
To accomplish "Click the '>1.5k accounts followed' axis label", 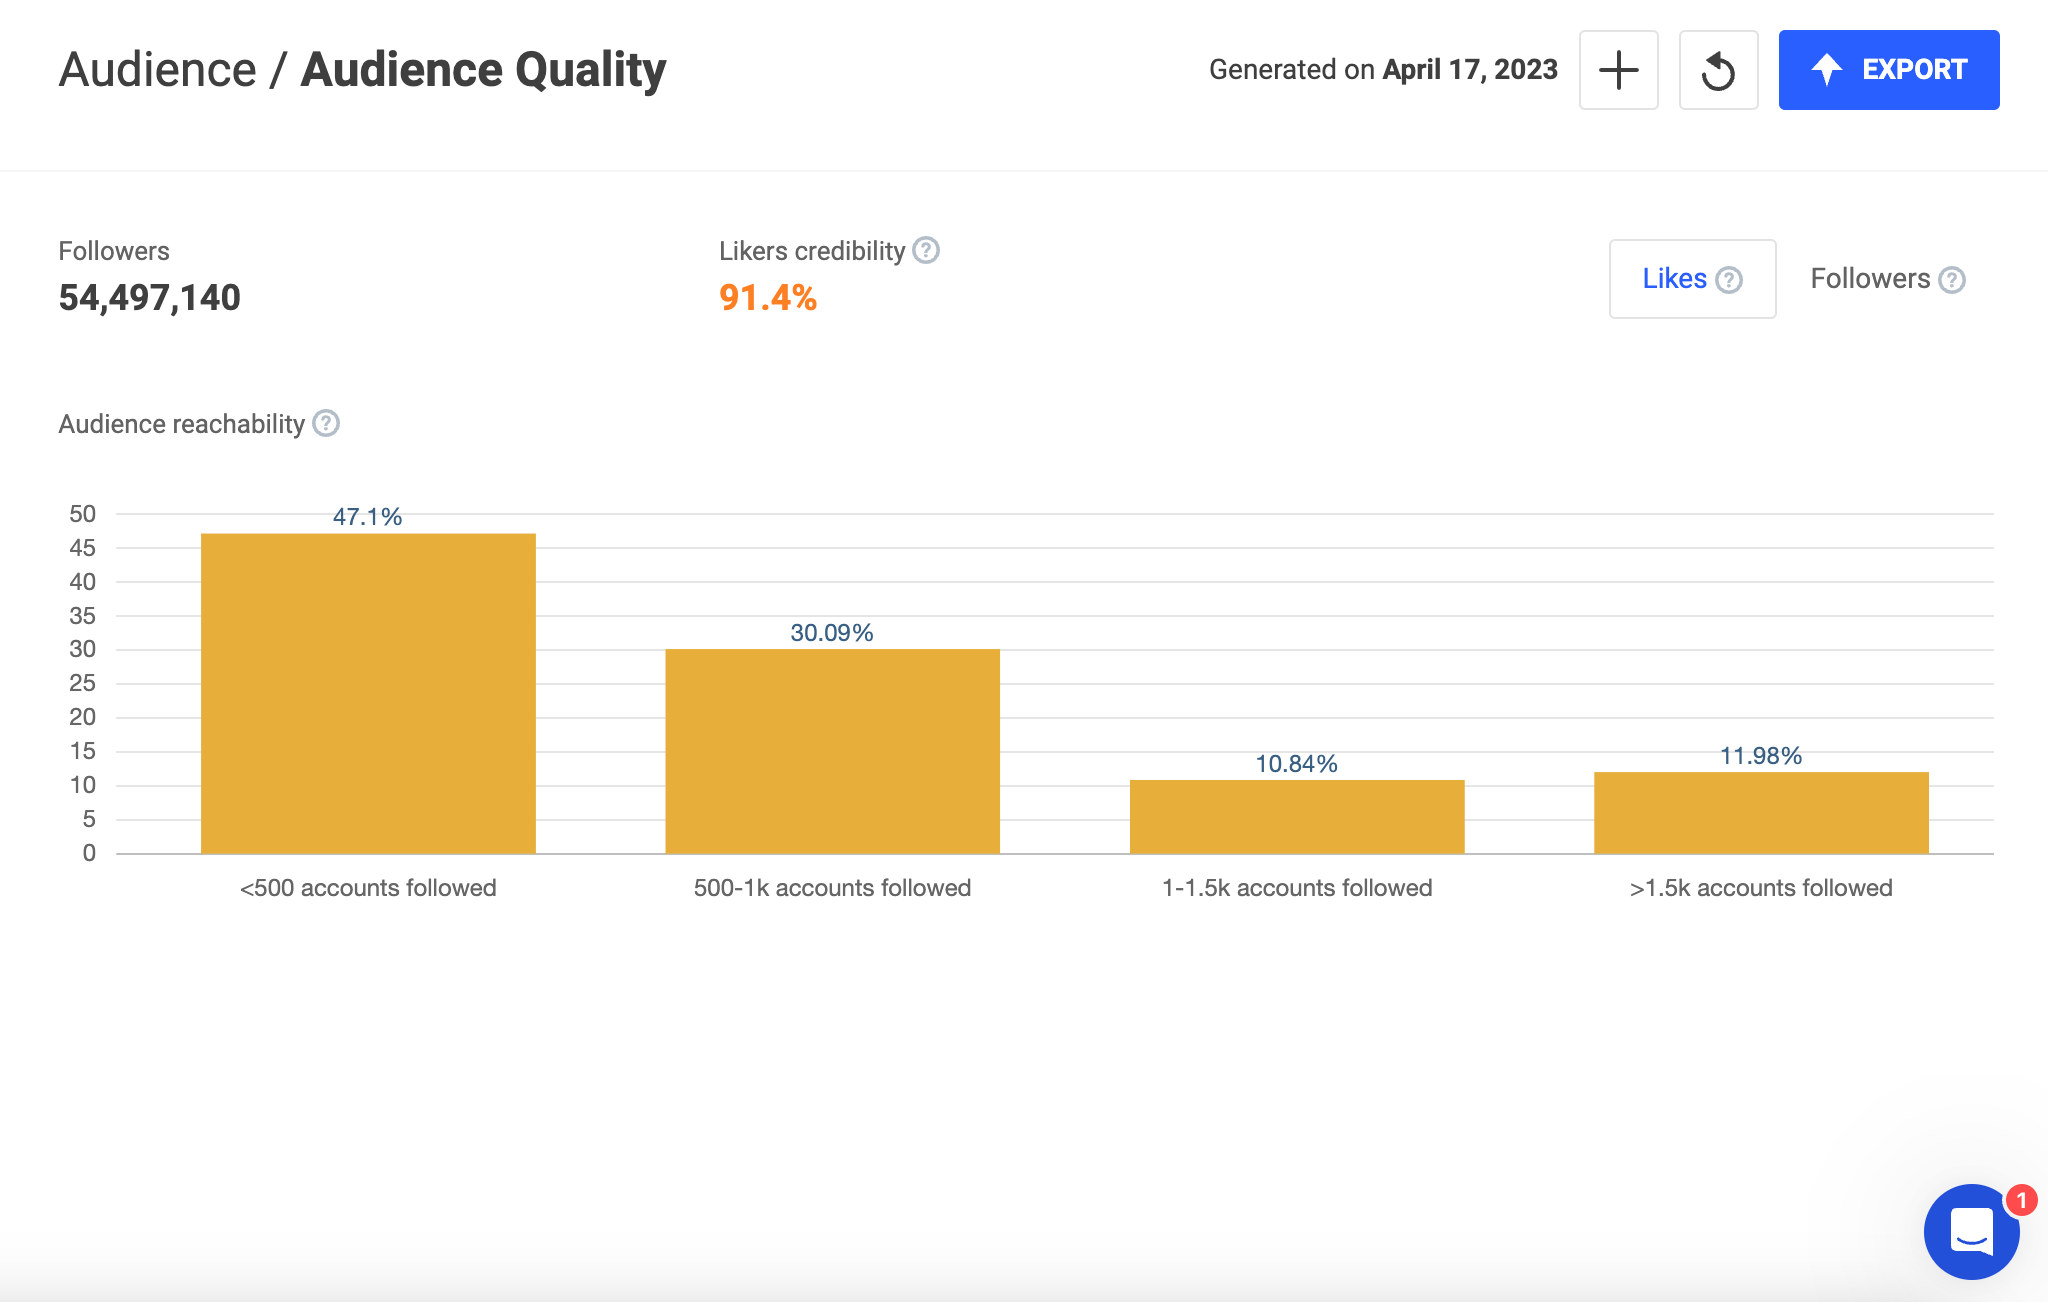I will coord(1761,888).
